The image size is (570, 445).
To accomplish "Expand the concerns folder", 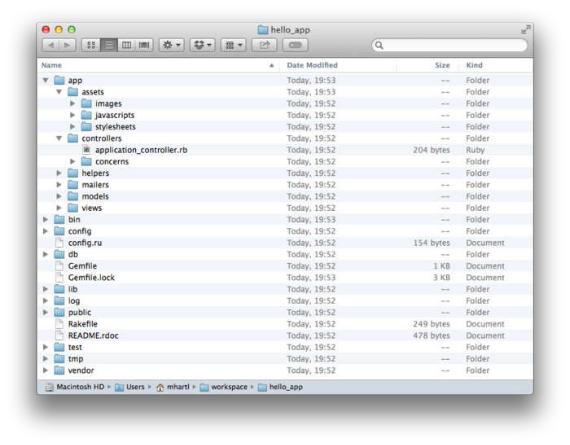I will 72,161.
